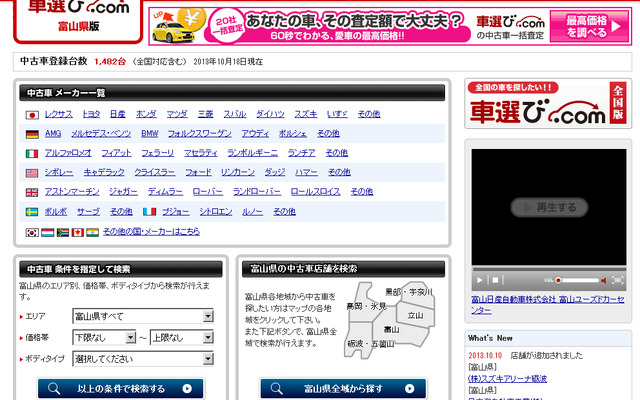Click the シボレー maker link

pos(59,172)
